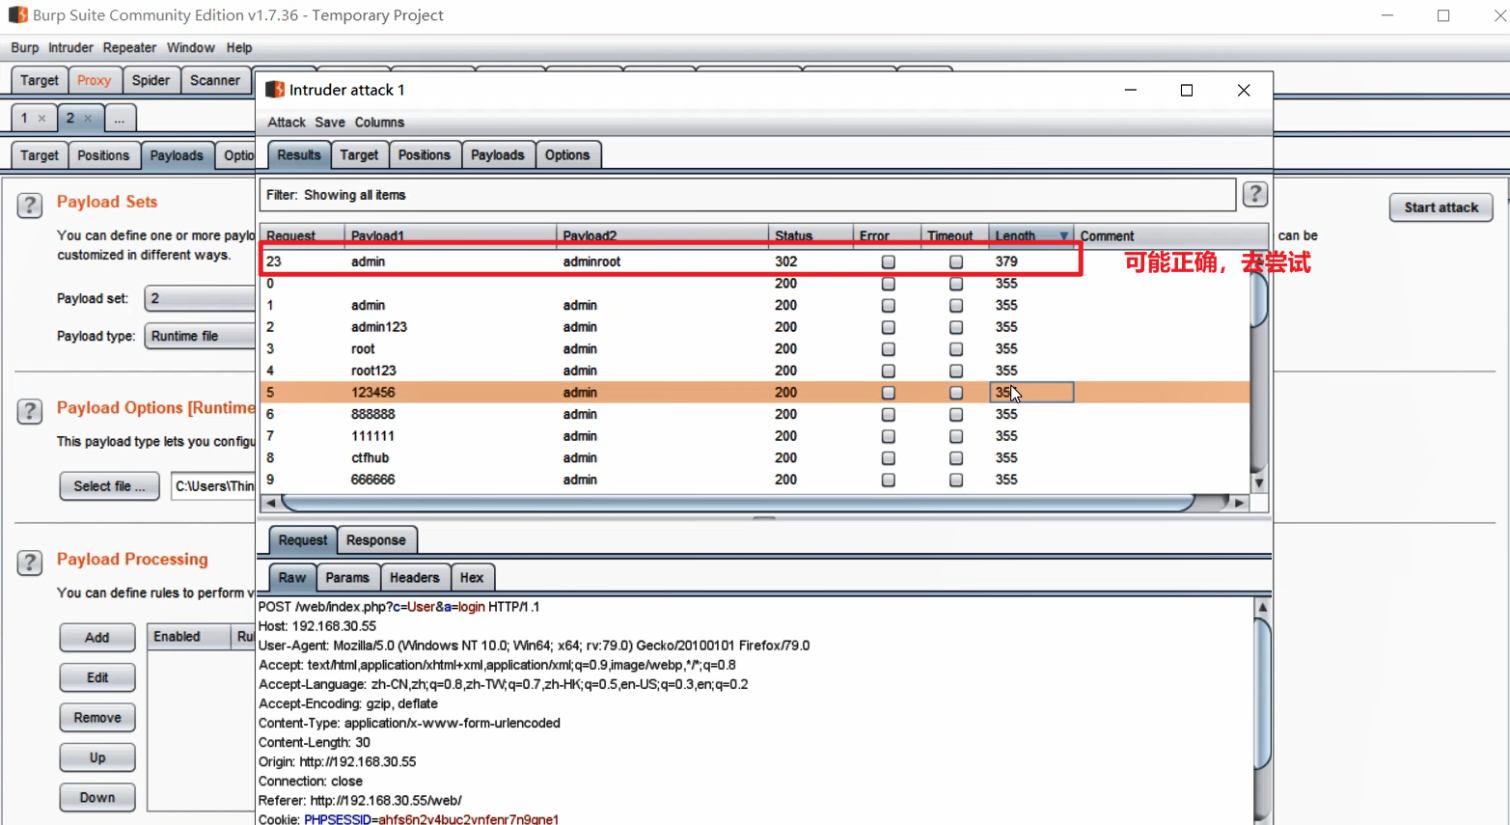This screenshot has width=1510, height=825.
Task: Click the results table horizontal scrollbar
Action: pyautogui.click(x=738, y=503)
